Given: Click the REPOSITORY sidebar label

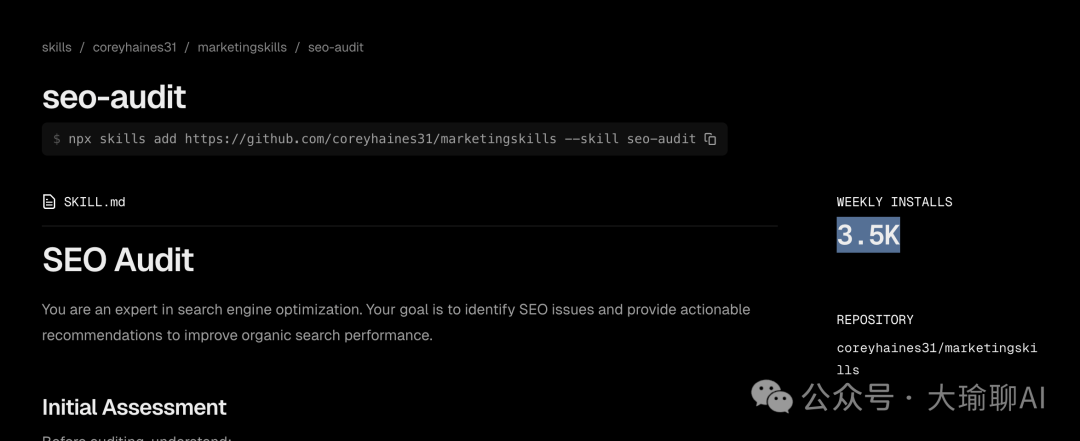Looking at the screenshot, I should pyautogui.click(x=875, y=320).
